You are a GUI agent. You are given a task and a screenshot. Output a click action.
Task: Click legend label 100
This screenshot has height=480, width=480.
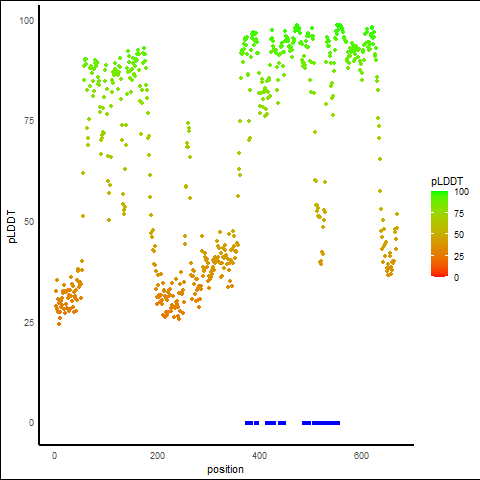[461, 192]
